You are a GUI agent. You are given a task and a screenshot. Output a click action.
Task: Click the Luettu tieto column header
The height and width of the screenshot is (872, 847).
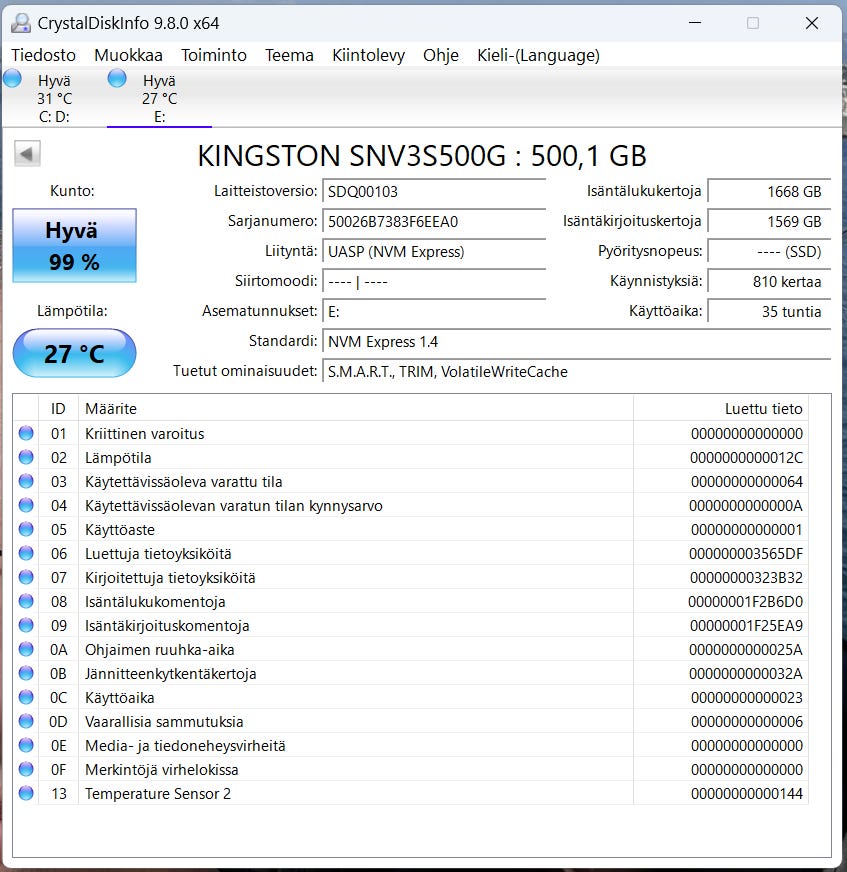coord(763,409)
